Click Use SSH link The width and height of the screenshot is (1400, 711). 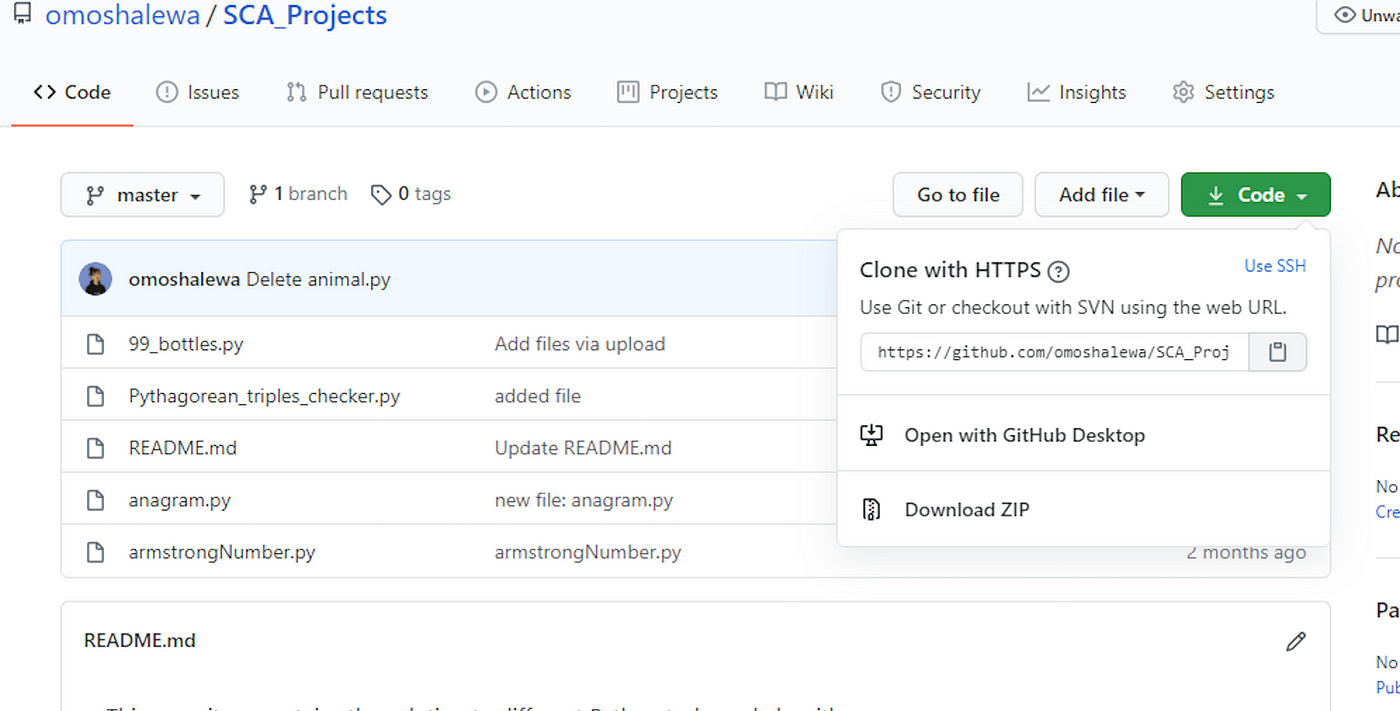1275,266
